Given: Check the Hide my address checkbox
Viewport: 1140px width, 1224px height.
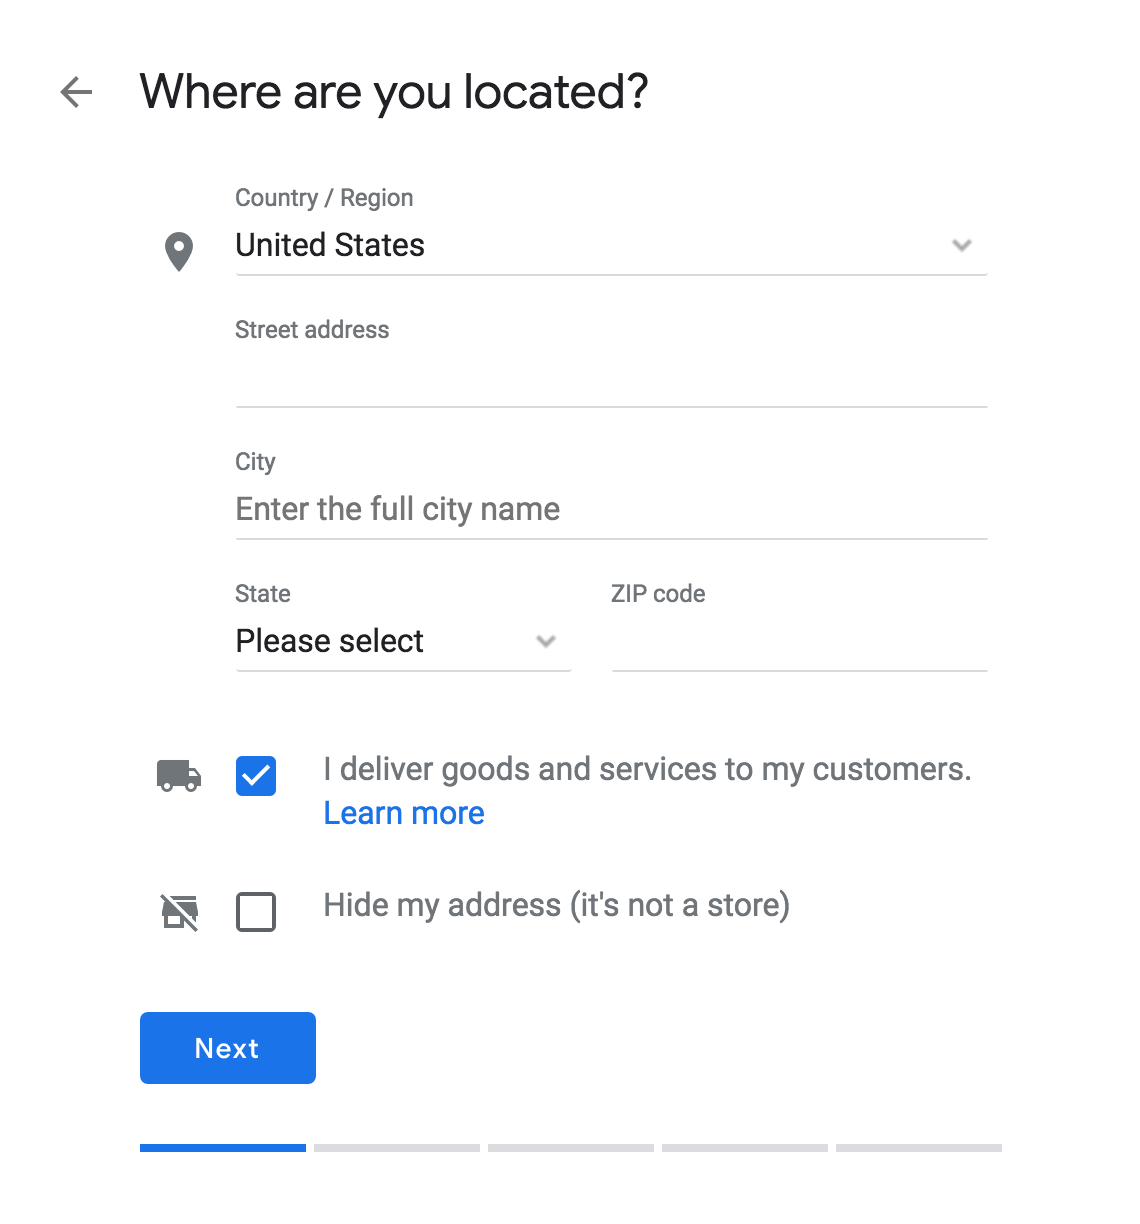Looking at the screenshot, I should (256, 912).
